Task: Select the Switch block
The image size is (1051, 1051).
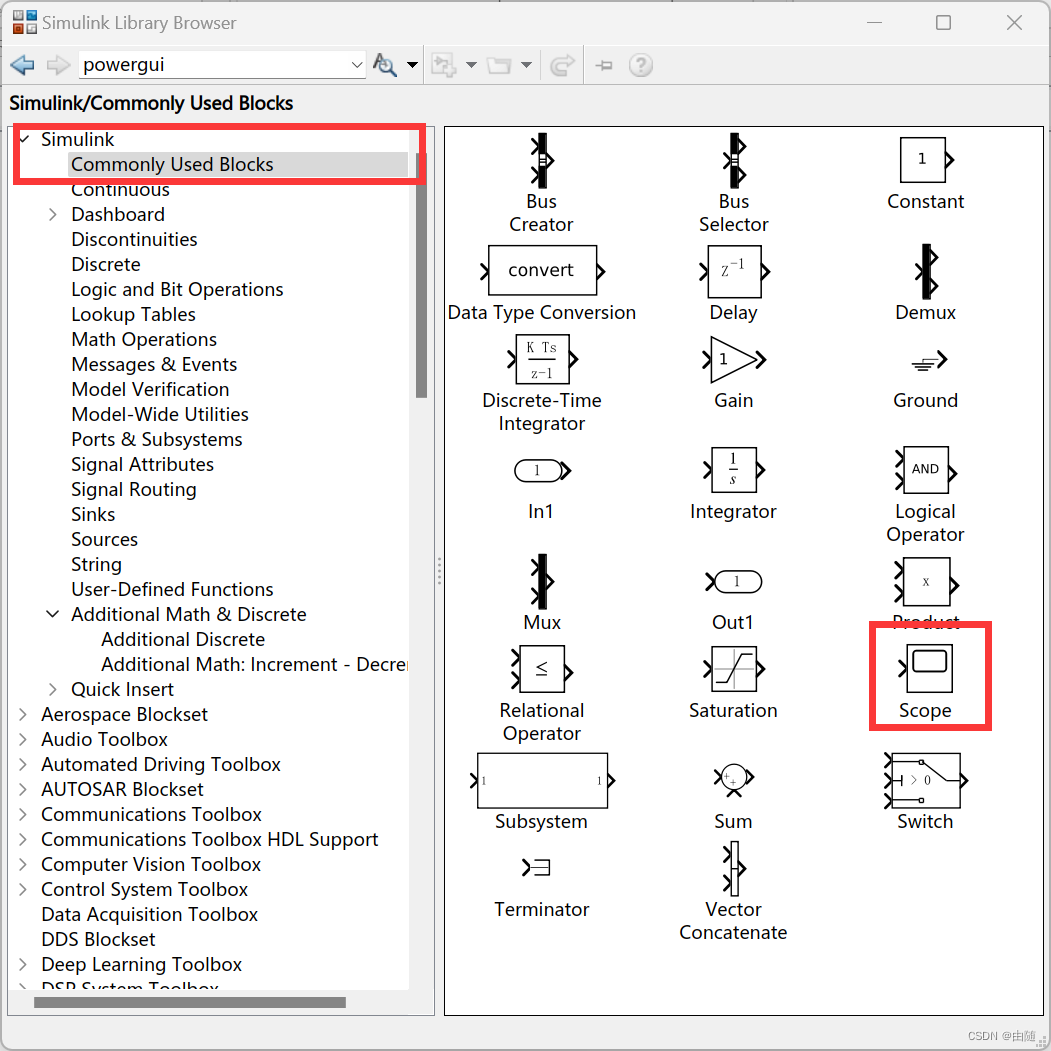Action: (926, 780)
